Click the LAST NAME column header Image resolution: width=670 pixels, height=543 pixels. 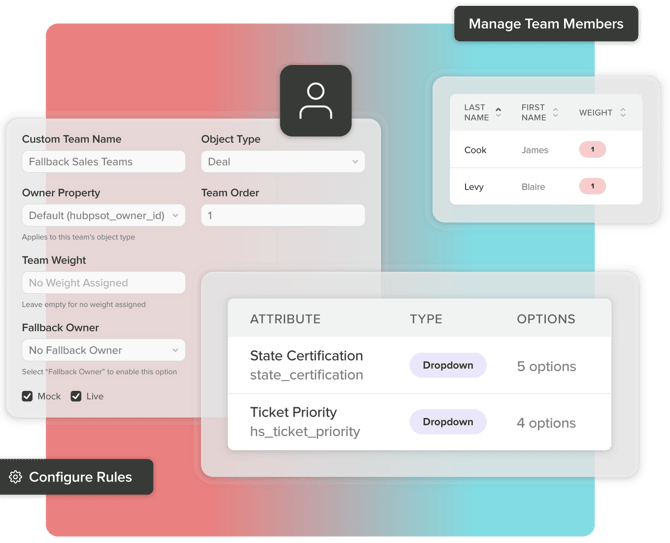tap(476, 112)
